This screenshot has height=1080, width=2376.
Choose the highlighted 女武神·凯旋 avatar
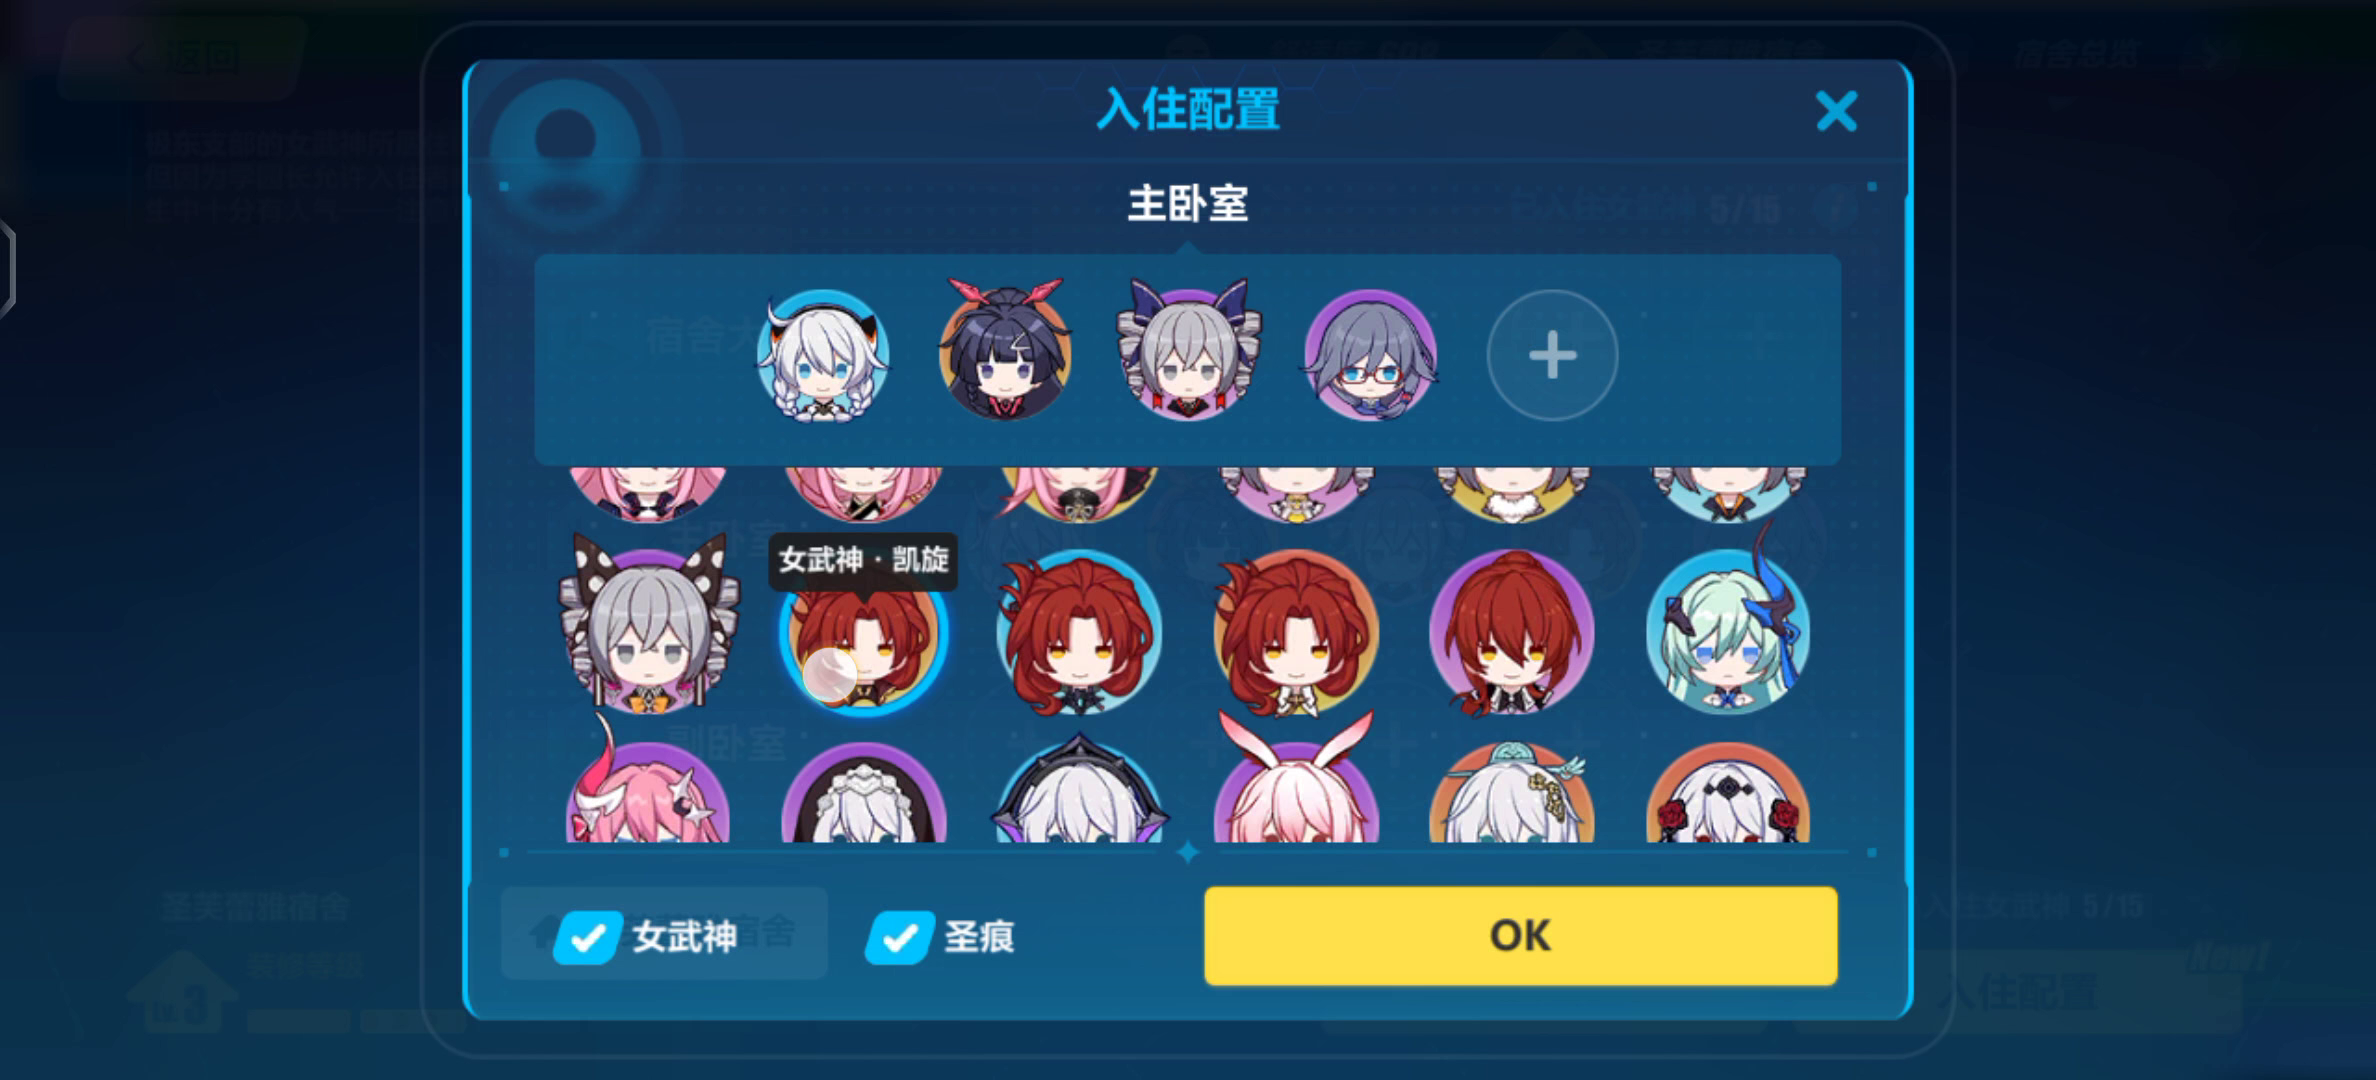[863, 632]
